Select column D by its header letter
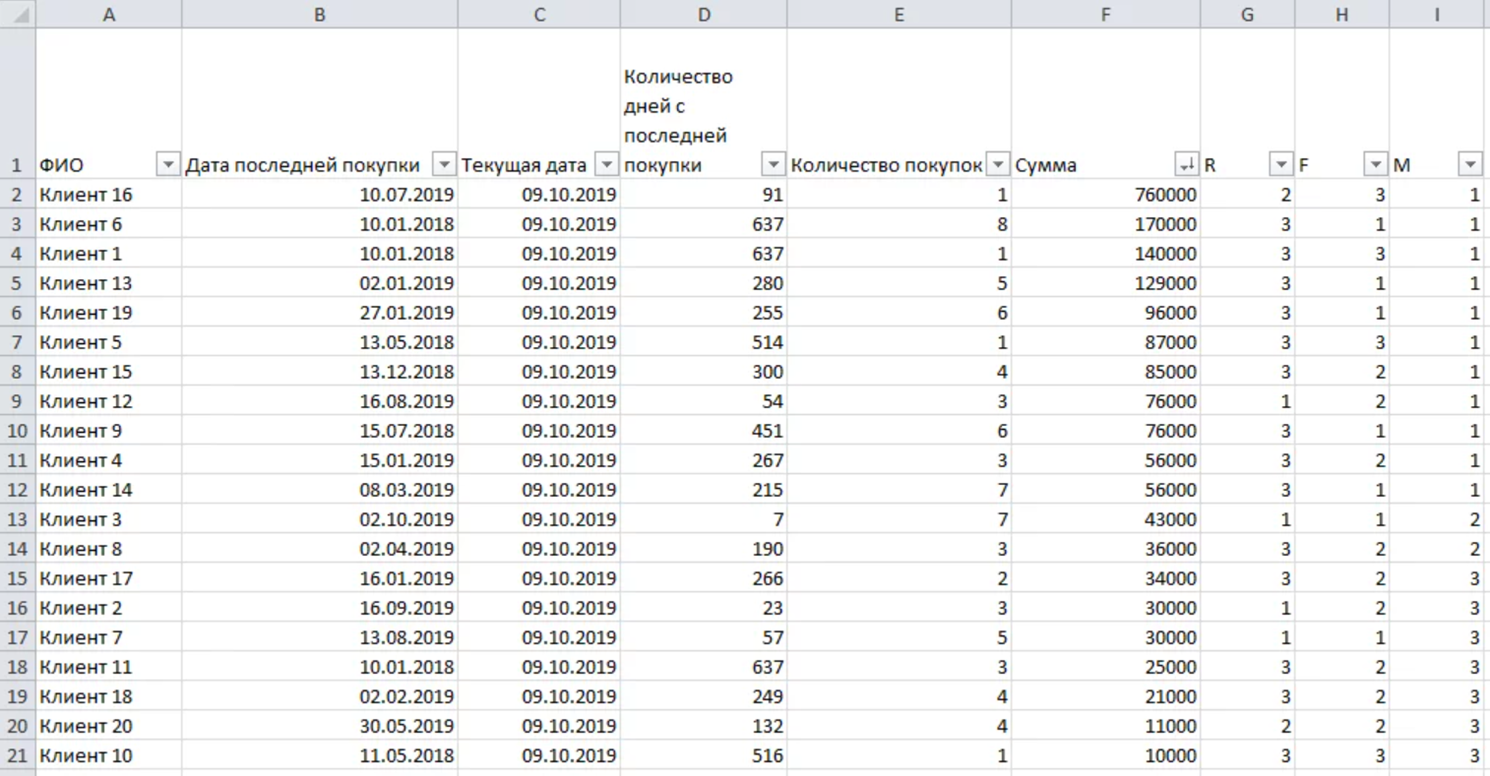Image resolution: width=1490 pixels, height=776 pixels. [x=703, y=14]
